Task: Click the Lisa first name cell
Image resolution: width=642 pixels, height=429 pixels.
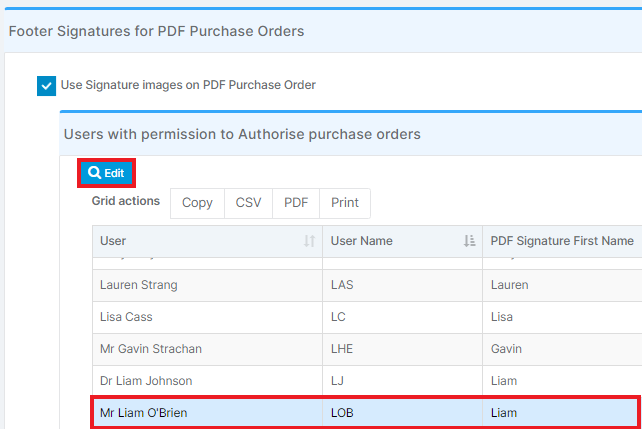Action: (562, 317)
